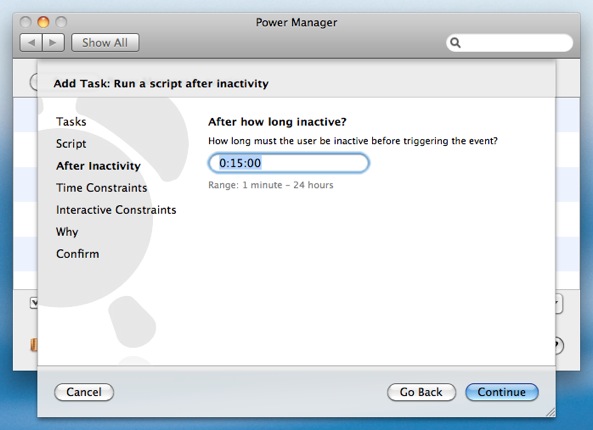Click the search magnifier icon
This screenshot has height=430, width=593.
[455, 43]
